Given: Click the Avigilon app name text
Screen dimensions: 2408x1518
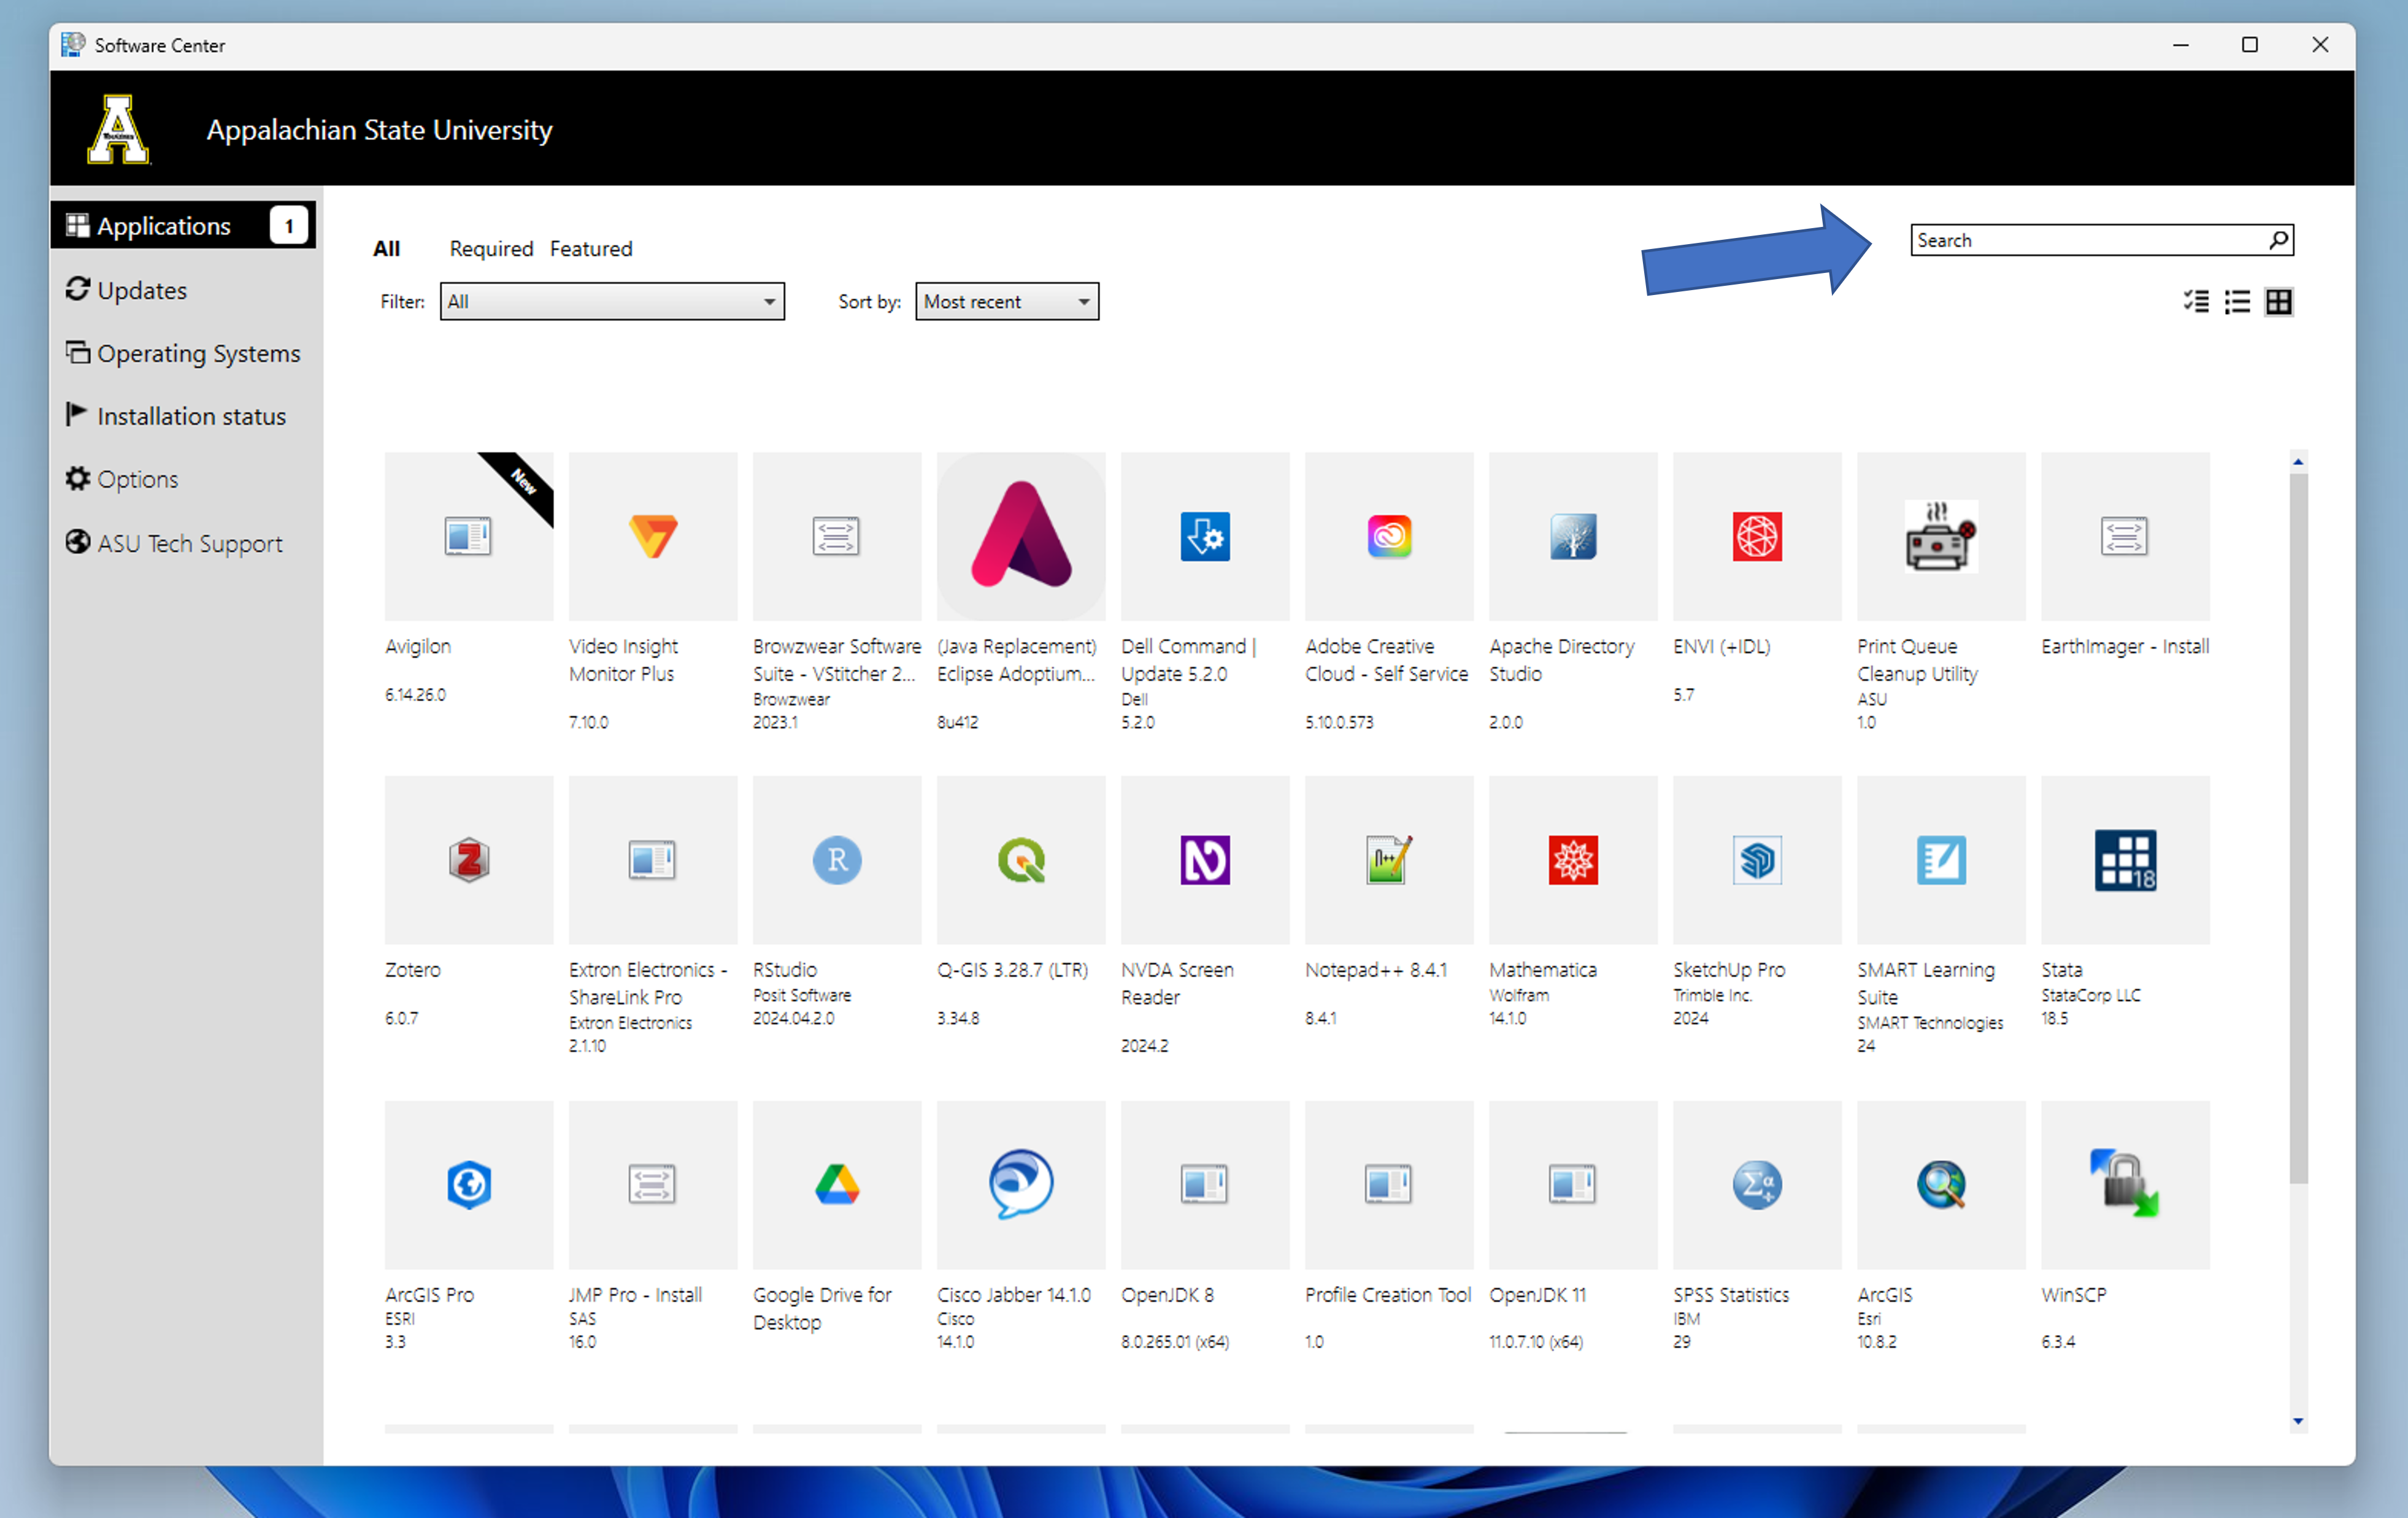Looking at the screenshot, I should tap(418, 646).
